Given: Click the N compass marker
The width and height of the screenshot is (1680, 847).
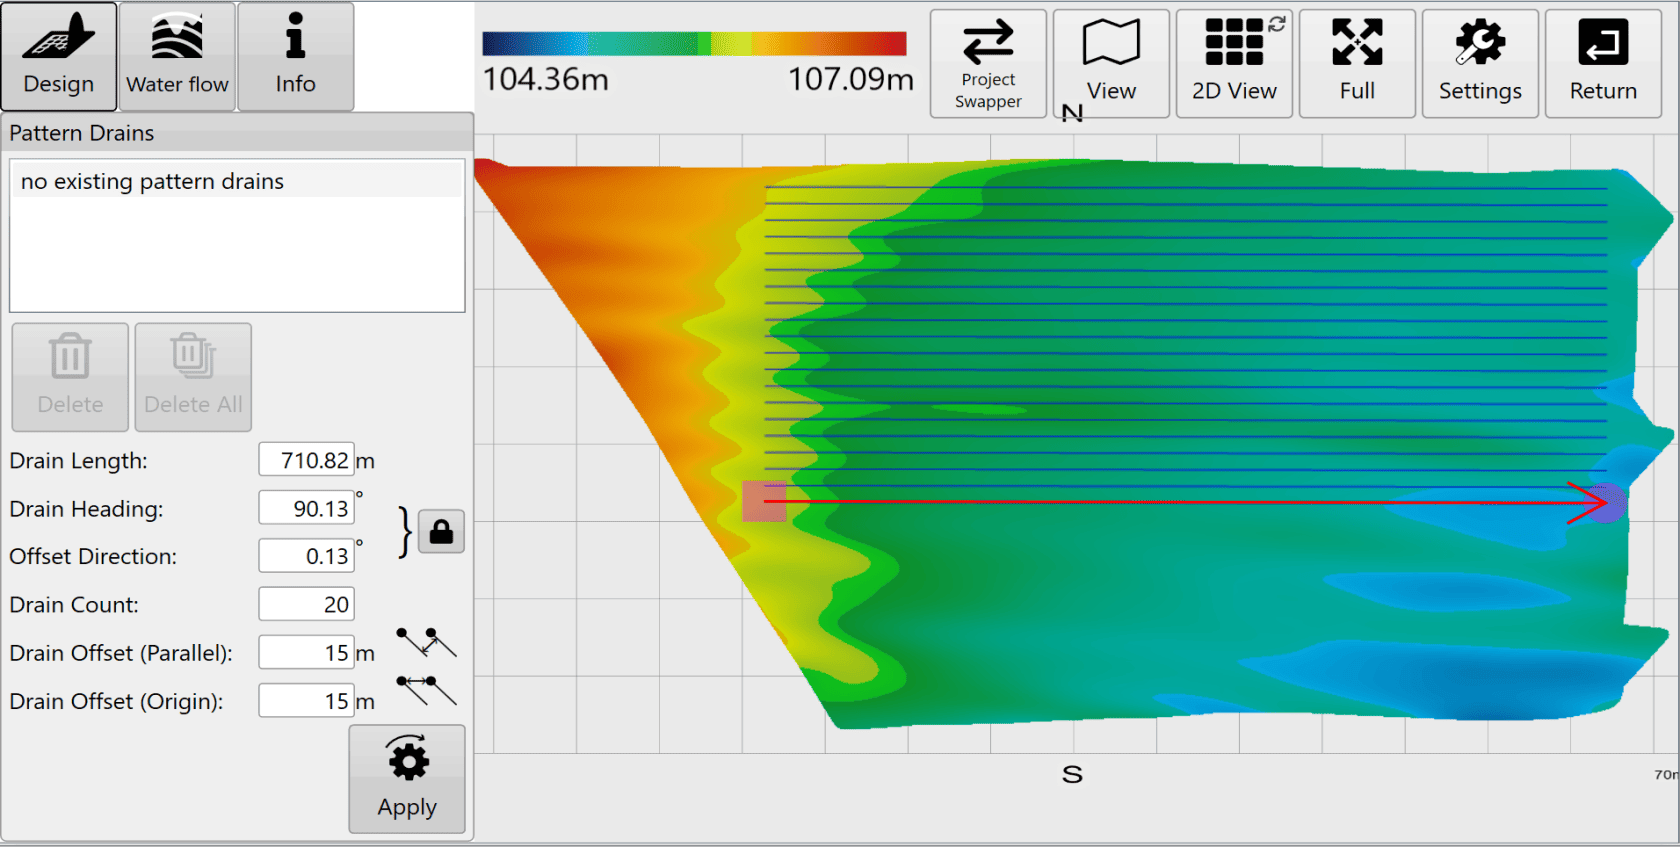Looking at the screenshot, I should 1072,113.
